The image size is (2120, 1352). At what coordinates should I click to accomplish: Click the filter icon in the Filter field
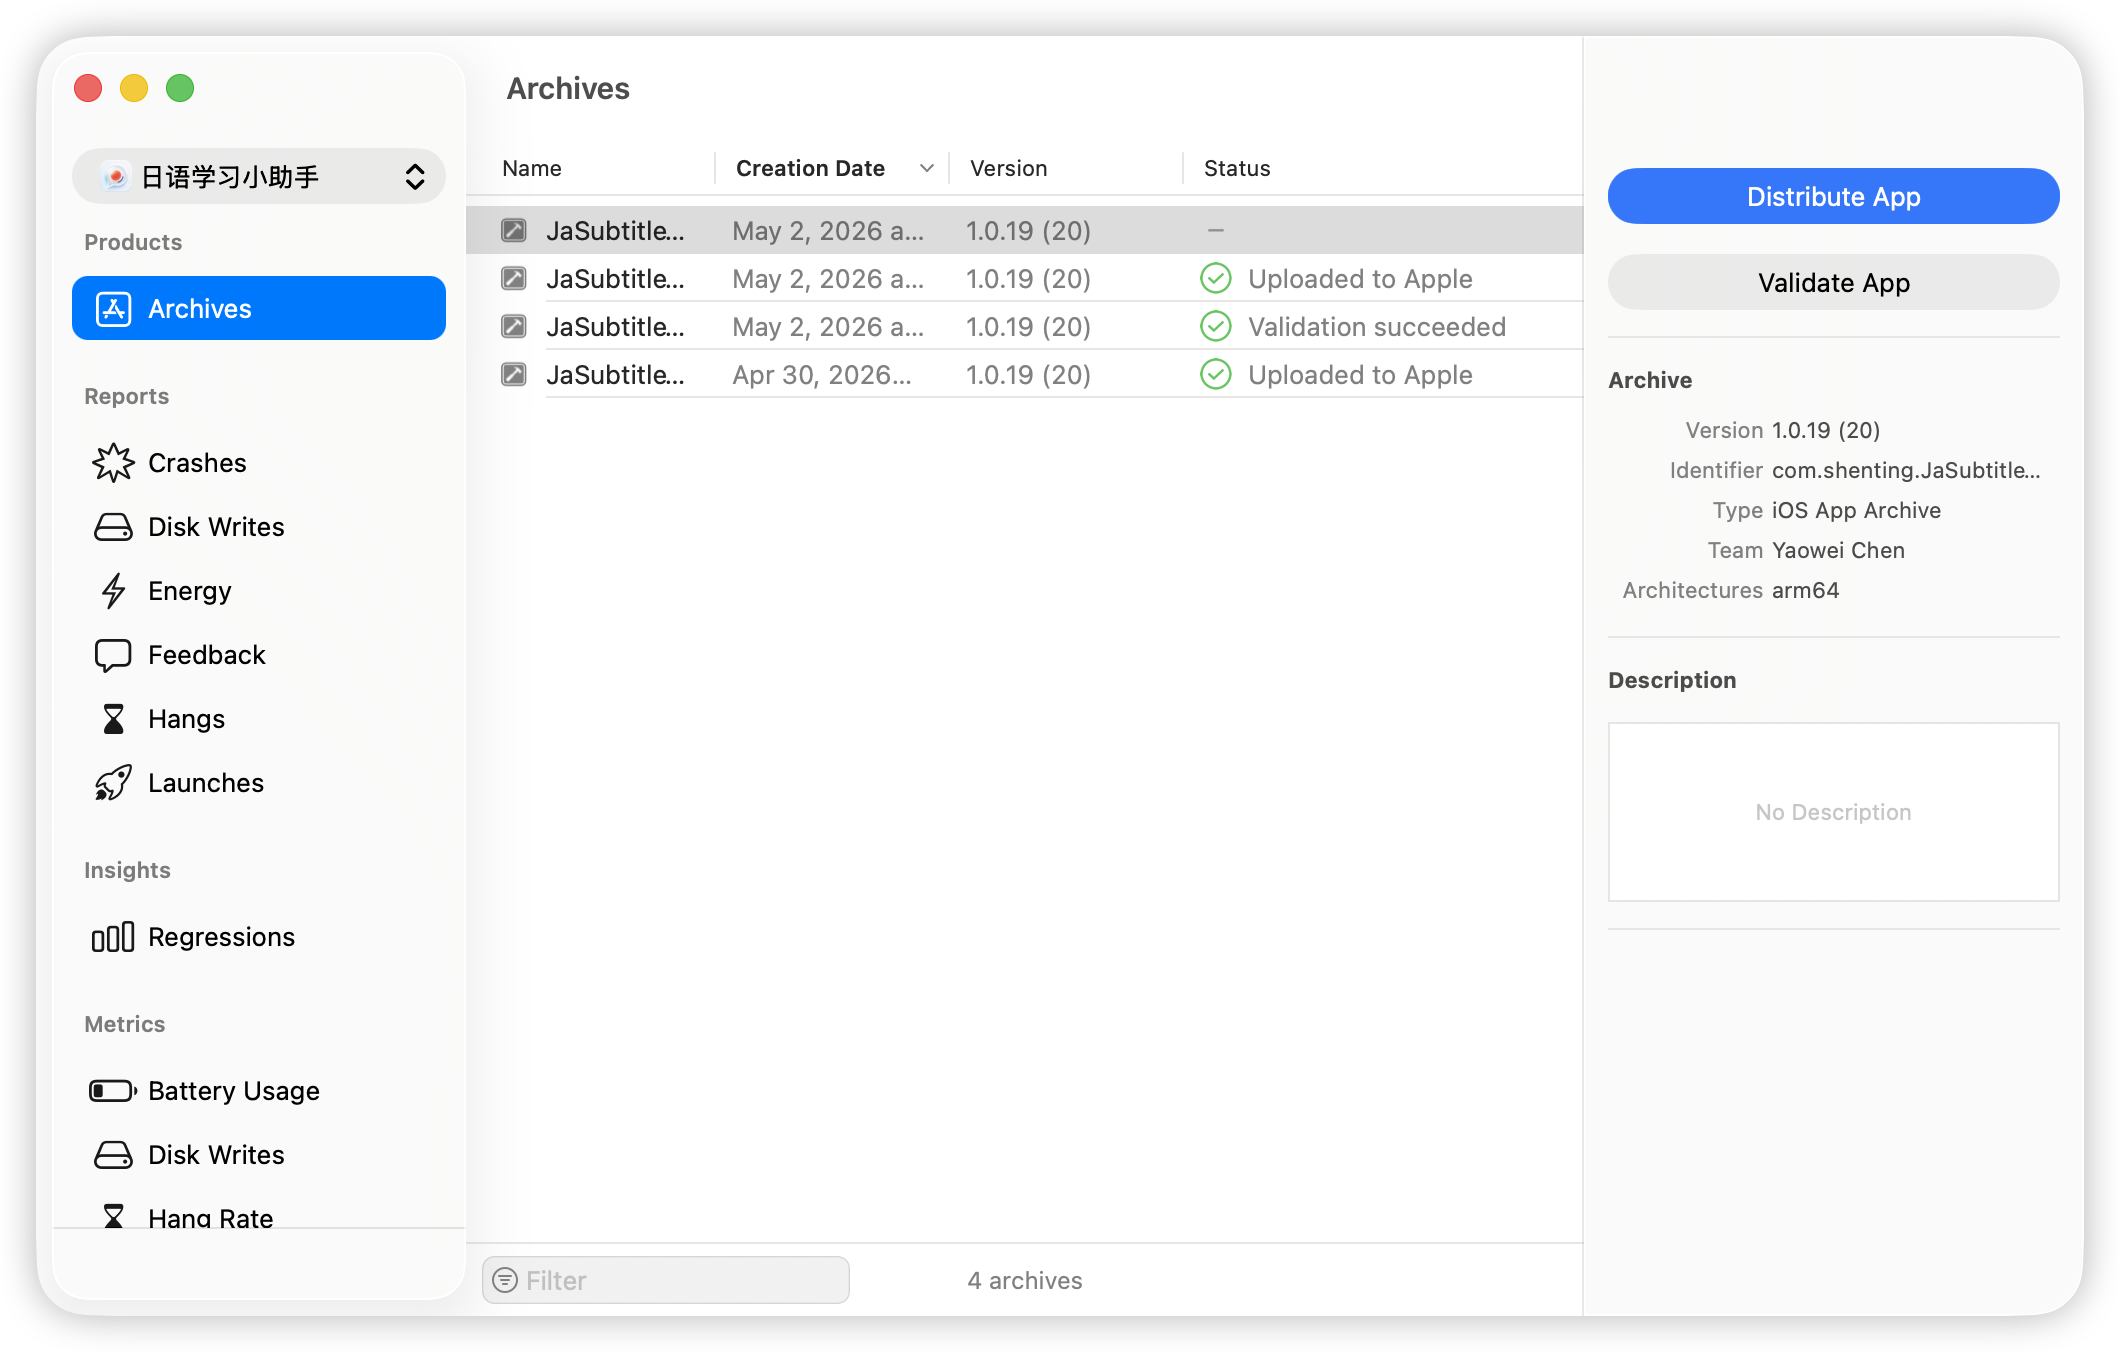pyautogui.click(x=506, y=1280)
